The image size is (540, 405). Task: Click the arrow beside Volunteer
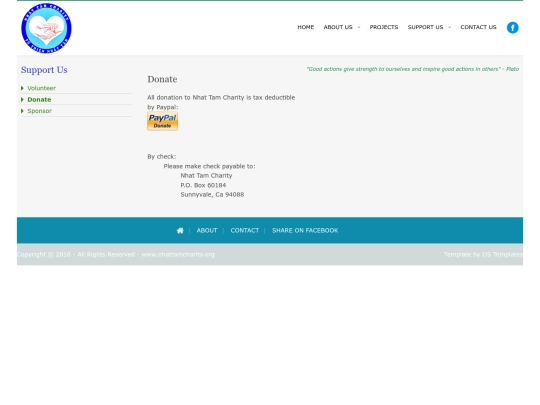point(22,88)
